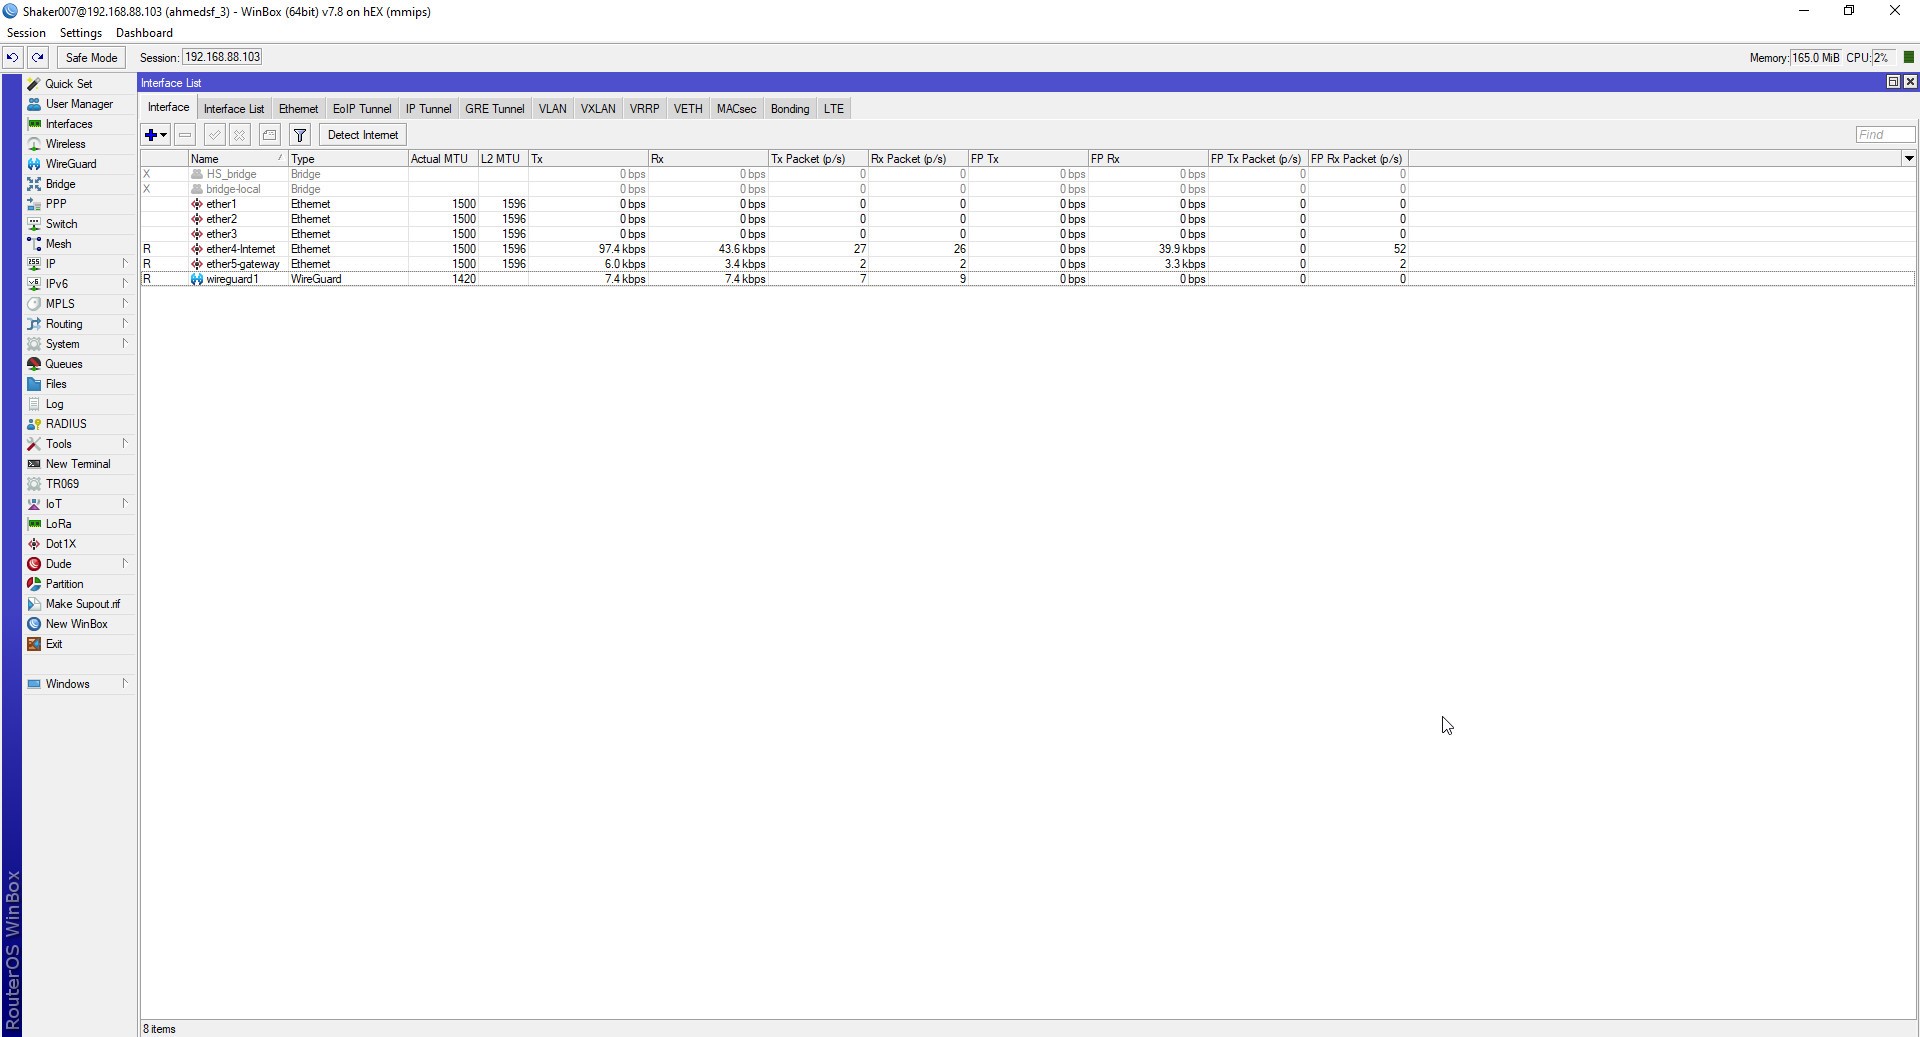
Task: Expand the System submenu
Action: click(80, 344)
